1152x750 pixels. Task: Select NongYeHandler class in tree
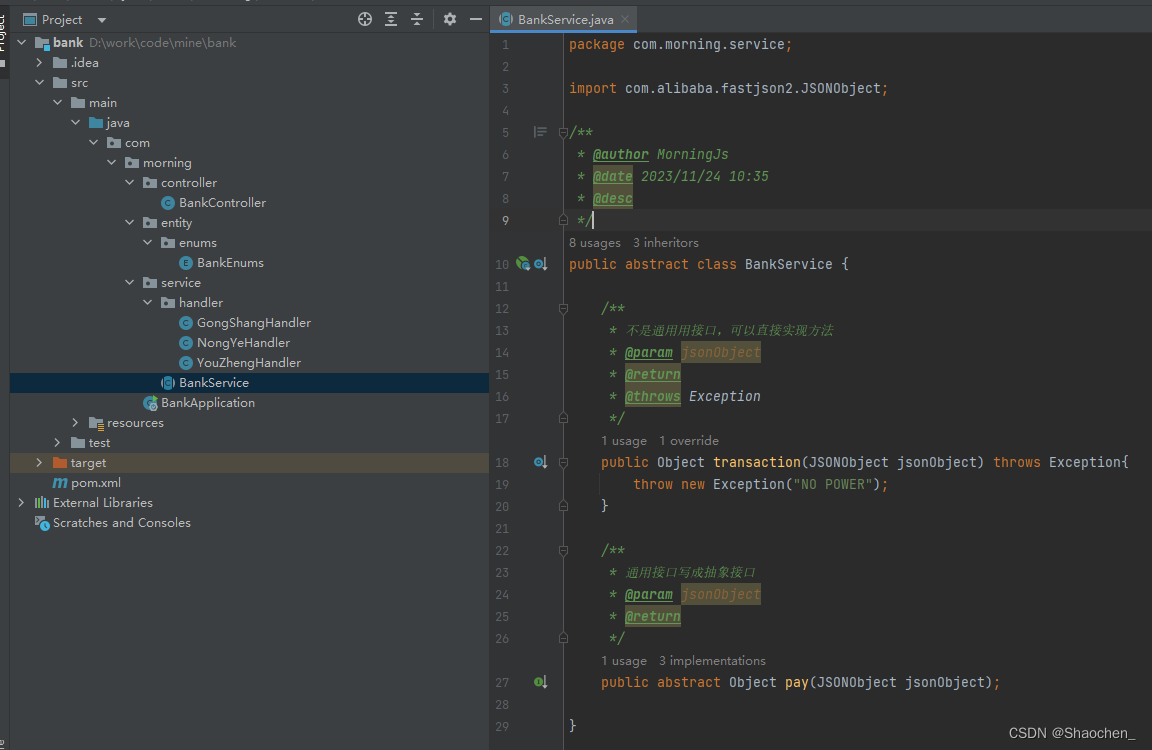coord(243,342)
